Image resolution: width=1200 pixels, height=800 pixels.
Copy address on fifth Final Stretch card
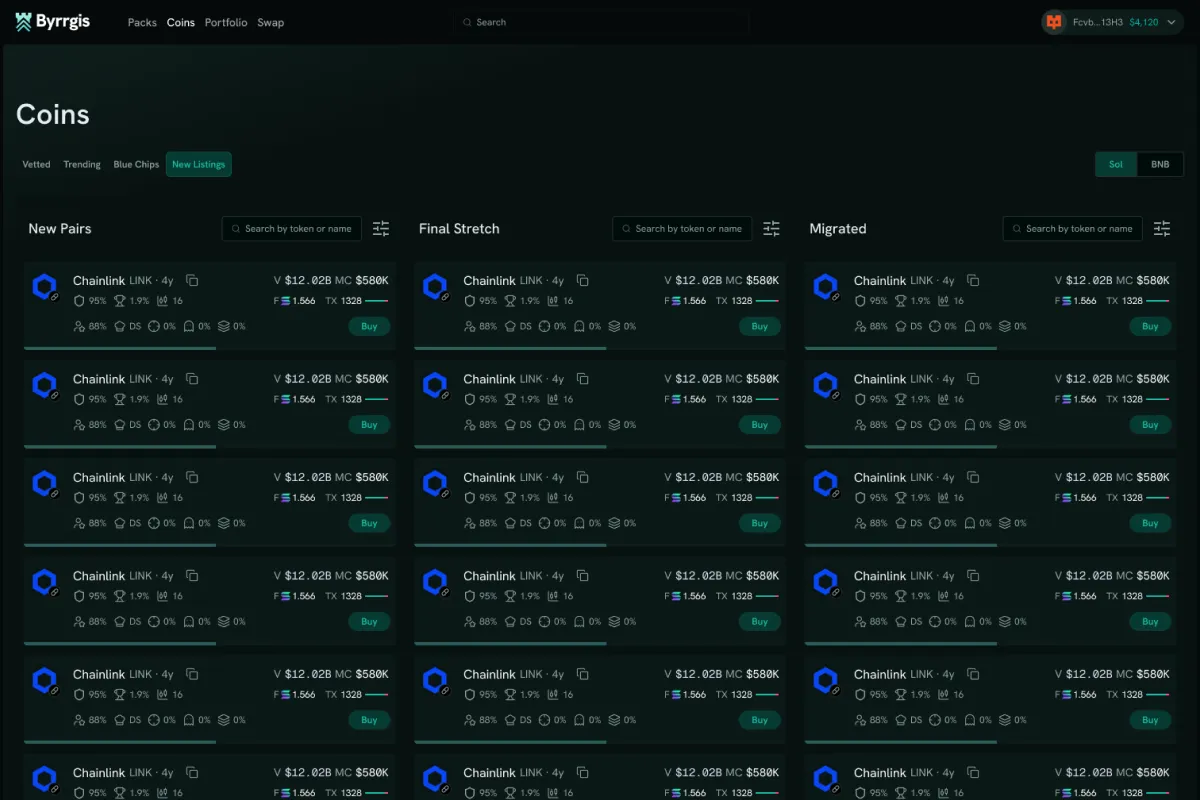coord(582,675)
